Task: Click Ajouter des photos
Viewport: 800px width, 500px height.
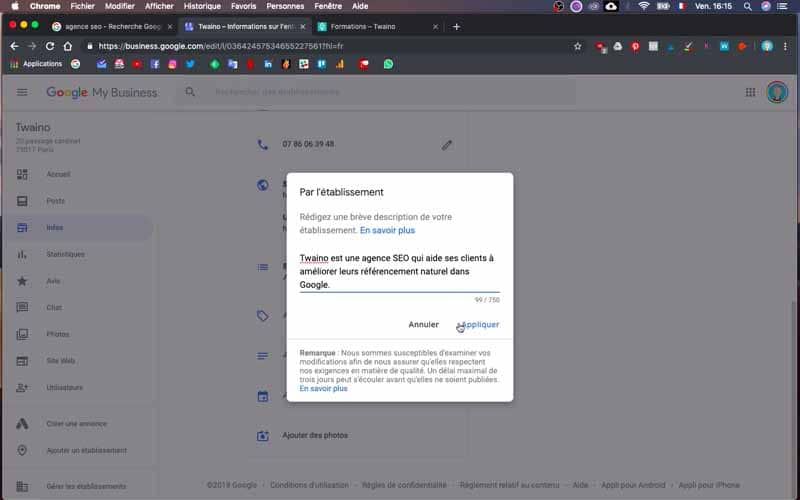Action: coord(315,435)
